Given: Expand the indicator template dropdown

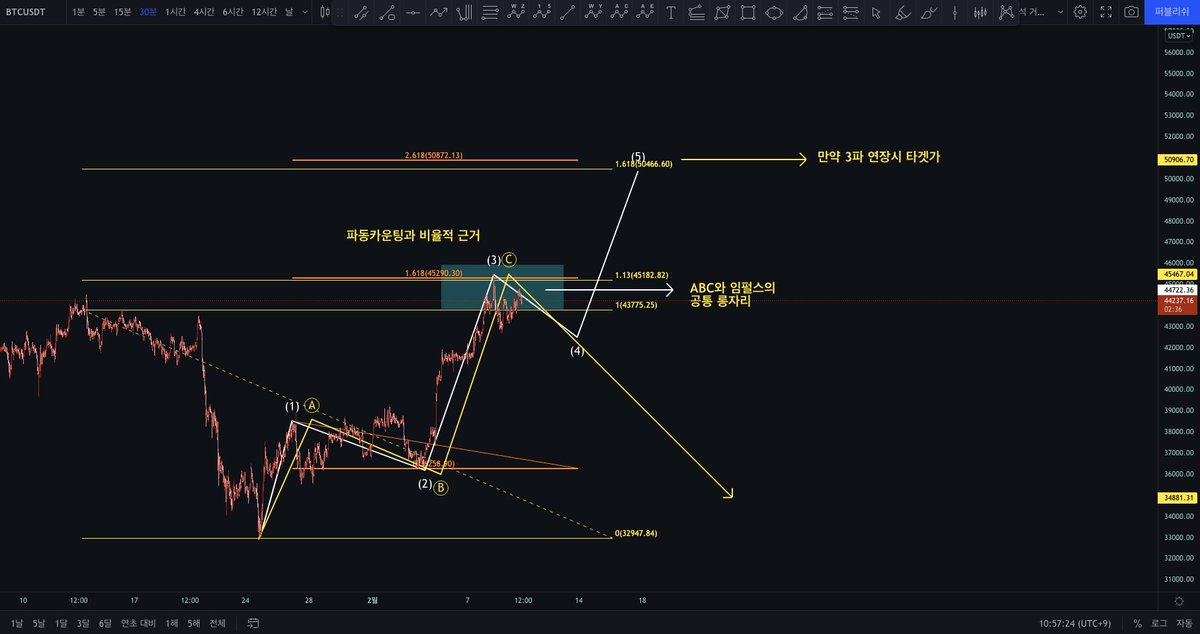Looking at the screenshot, I should tap(1060, 13).
